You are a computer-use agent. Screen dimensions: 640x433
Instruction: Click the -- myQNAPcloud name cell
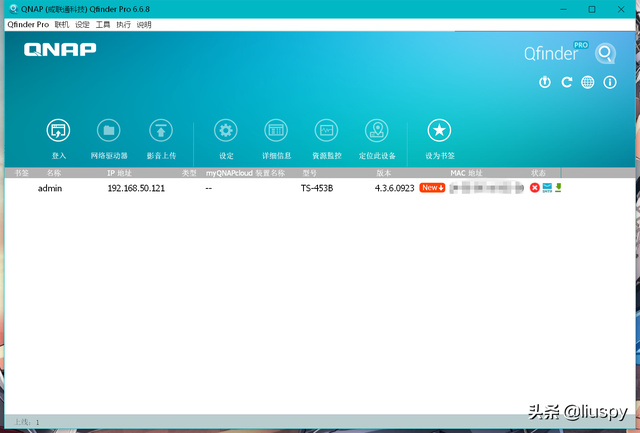click(209, 189)
